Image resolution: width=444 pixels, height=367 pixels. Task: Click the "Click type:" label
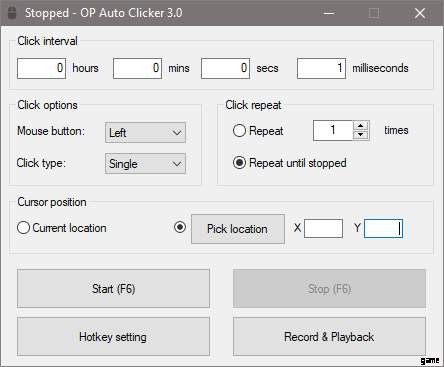pos(41,163)
